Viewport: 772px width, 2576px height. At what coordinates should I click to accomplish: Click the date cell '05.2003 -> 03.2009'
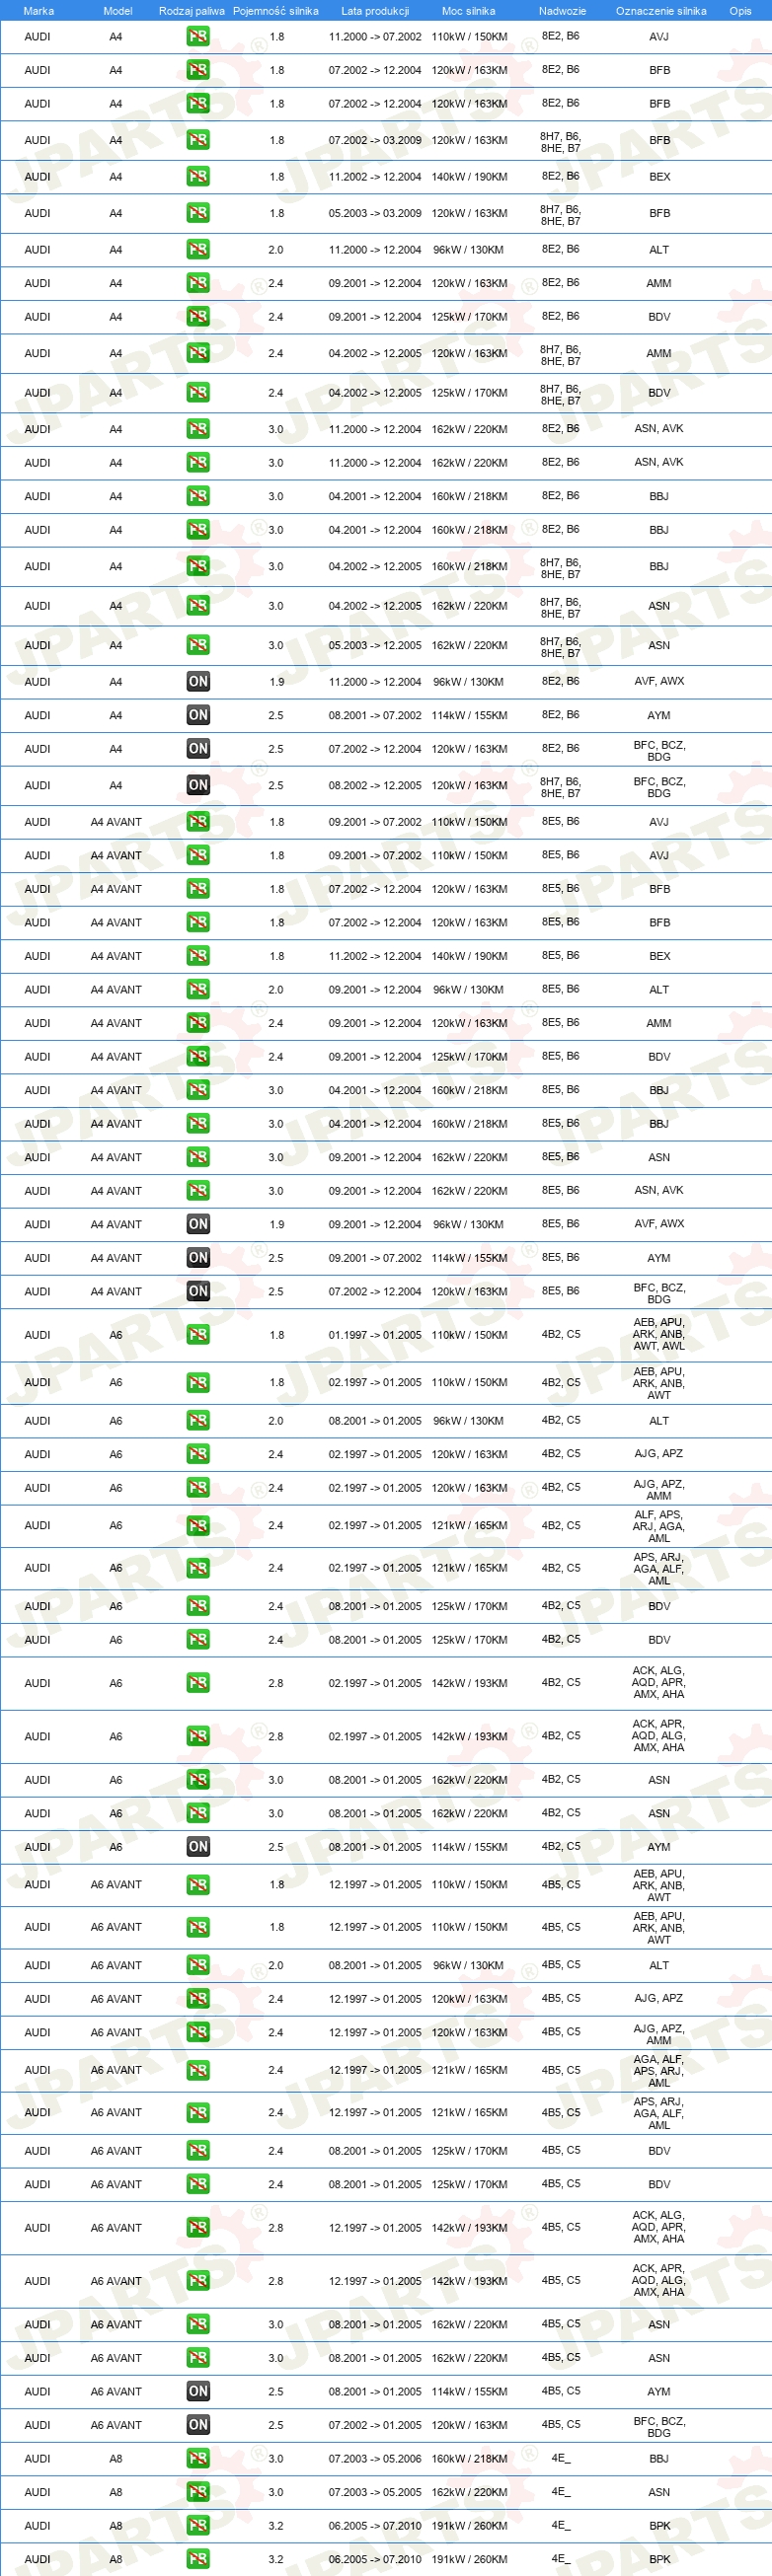coord(375,214)
